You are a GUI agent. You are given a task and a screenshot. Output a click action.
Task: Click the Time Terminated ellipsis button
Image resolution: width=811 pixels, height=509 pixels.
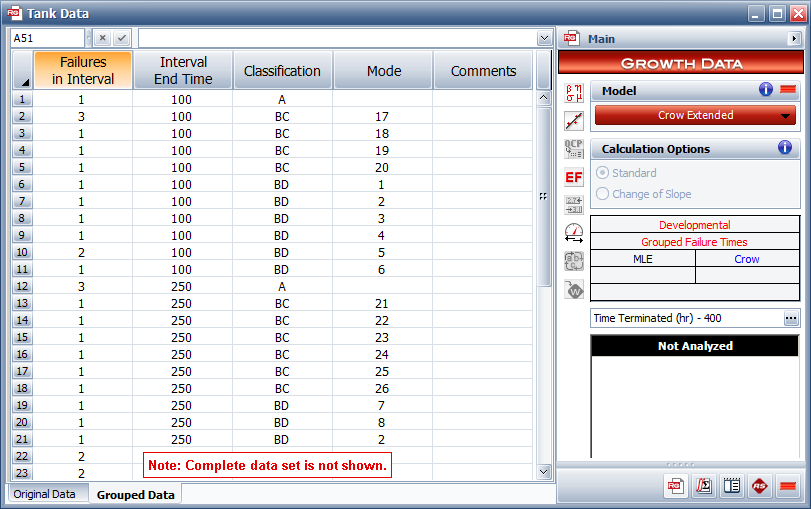pos(791,318)
